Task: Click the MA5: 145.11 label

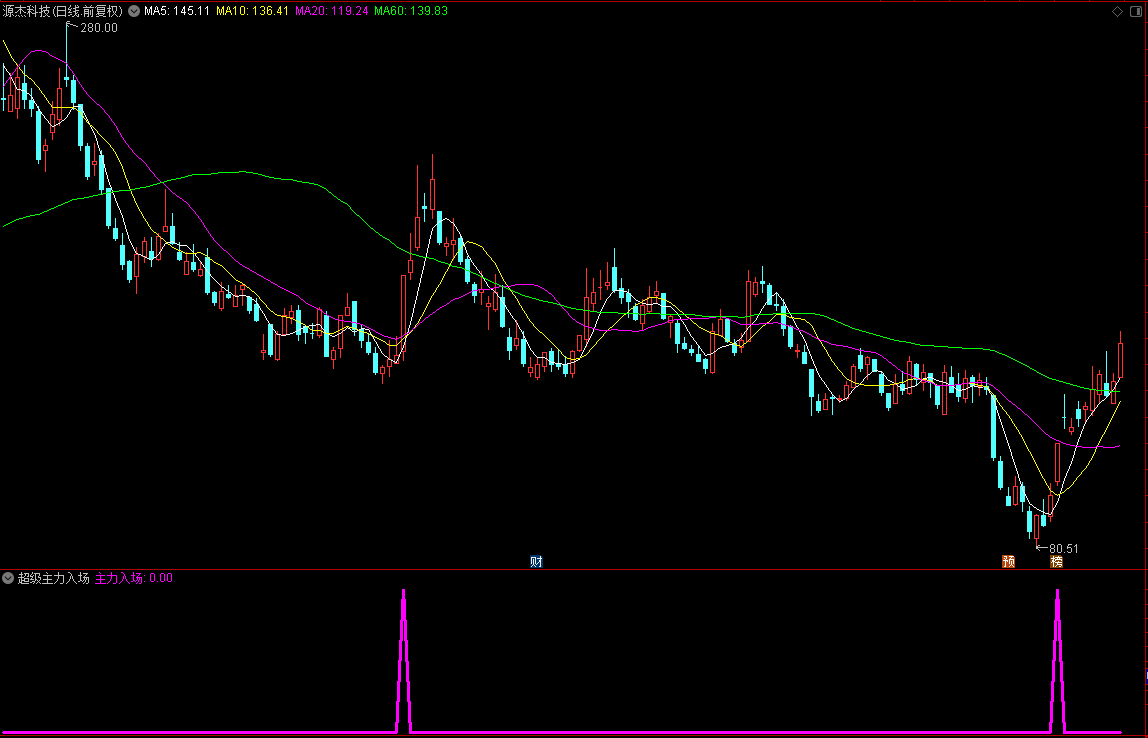Action: [x=176, y=11]
